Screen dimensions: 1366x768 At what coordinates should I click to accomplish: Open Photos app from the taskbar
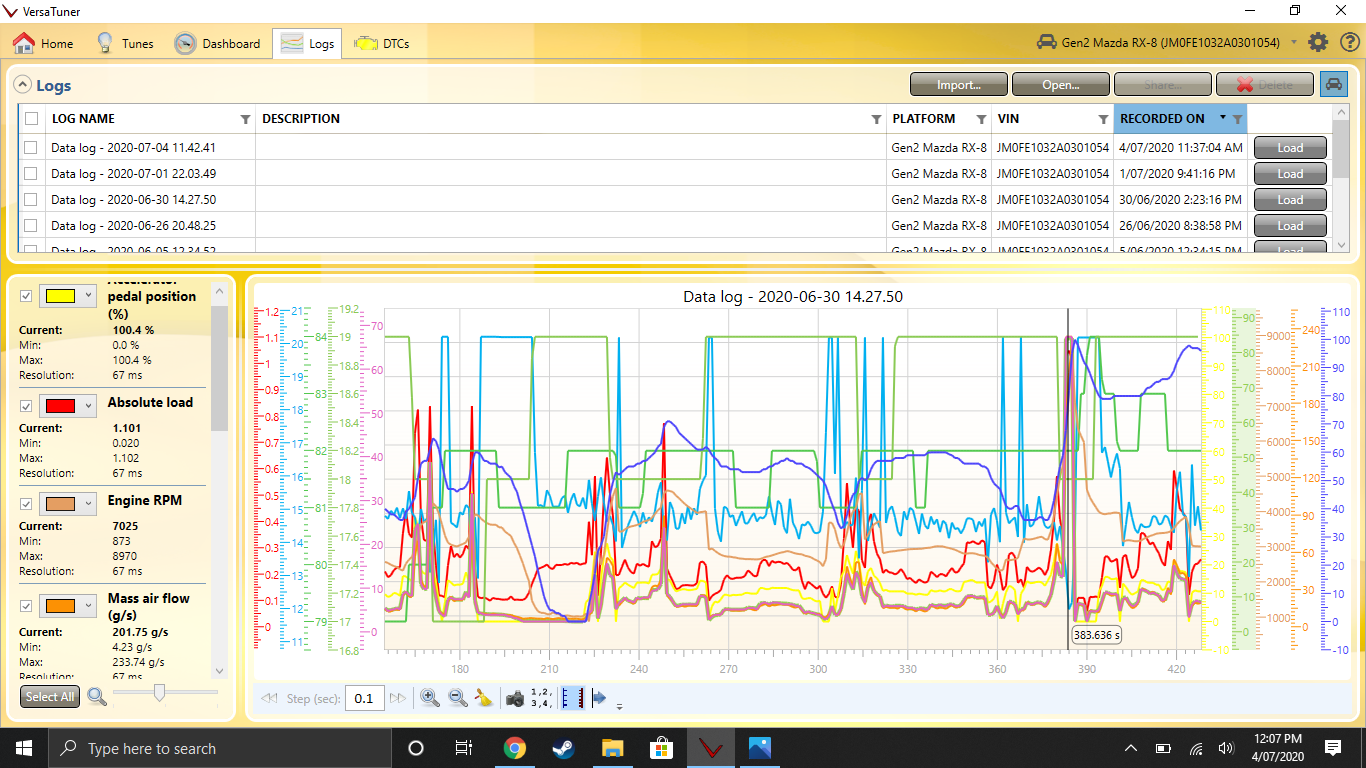[760, 748]
